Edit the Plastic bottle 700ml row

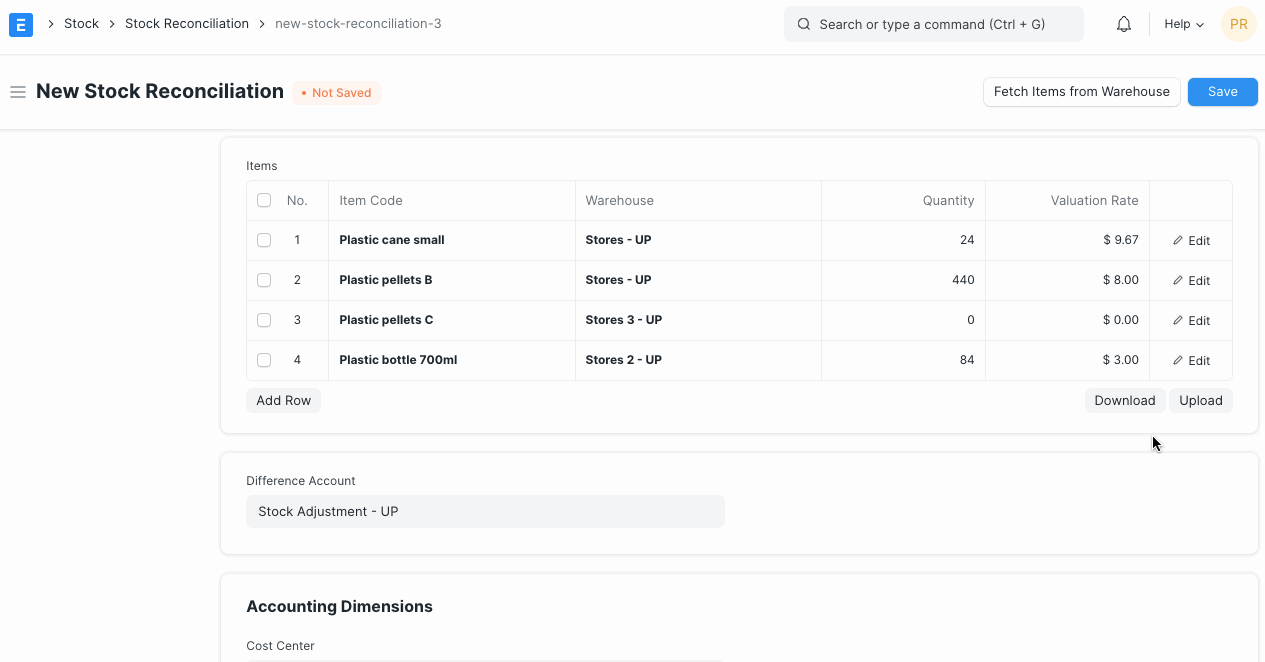coord(1191,360)
